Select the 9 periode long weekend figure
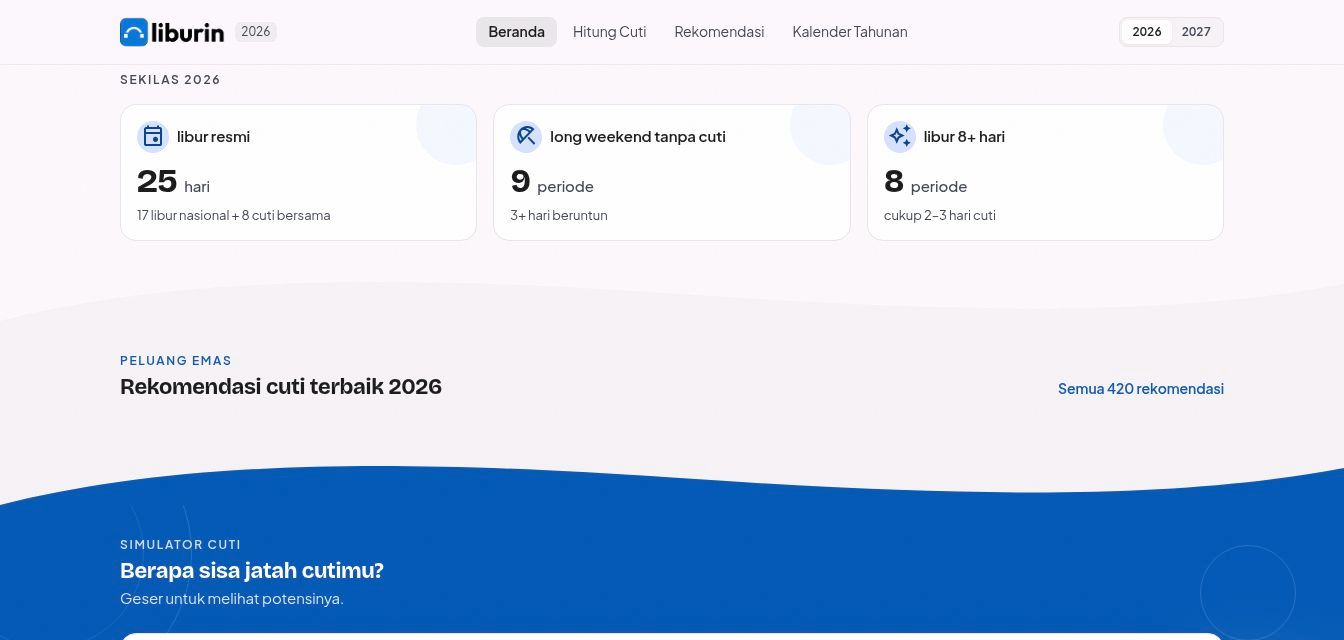 click(552, 182)
